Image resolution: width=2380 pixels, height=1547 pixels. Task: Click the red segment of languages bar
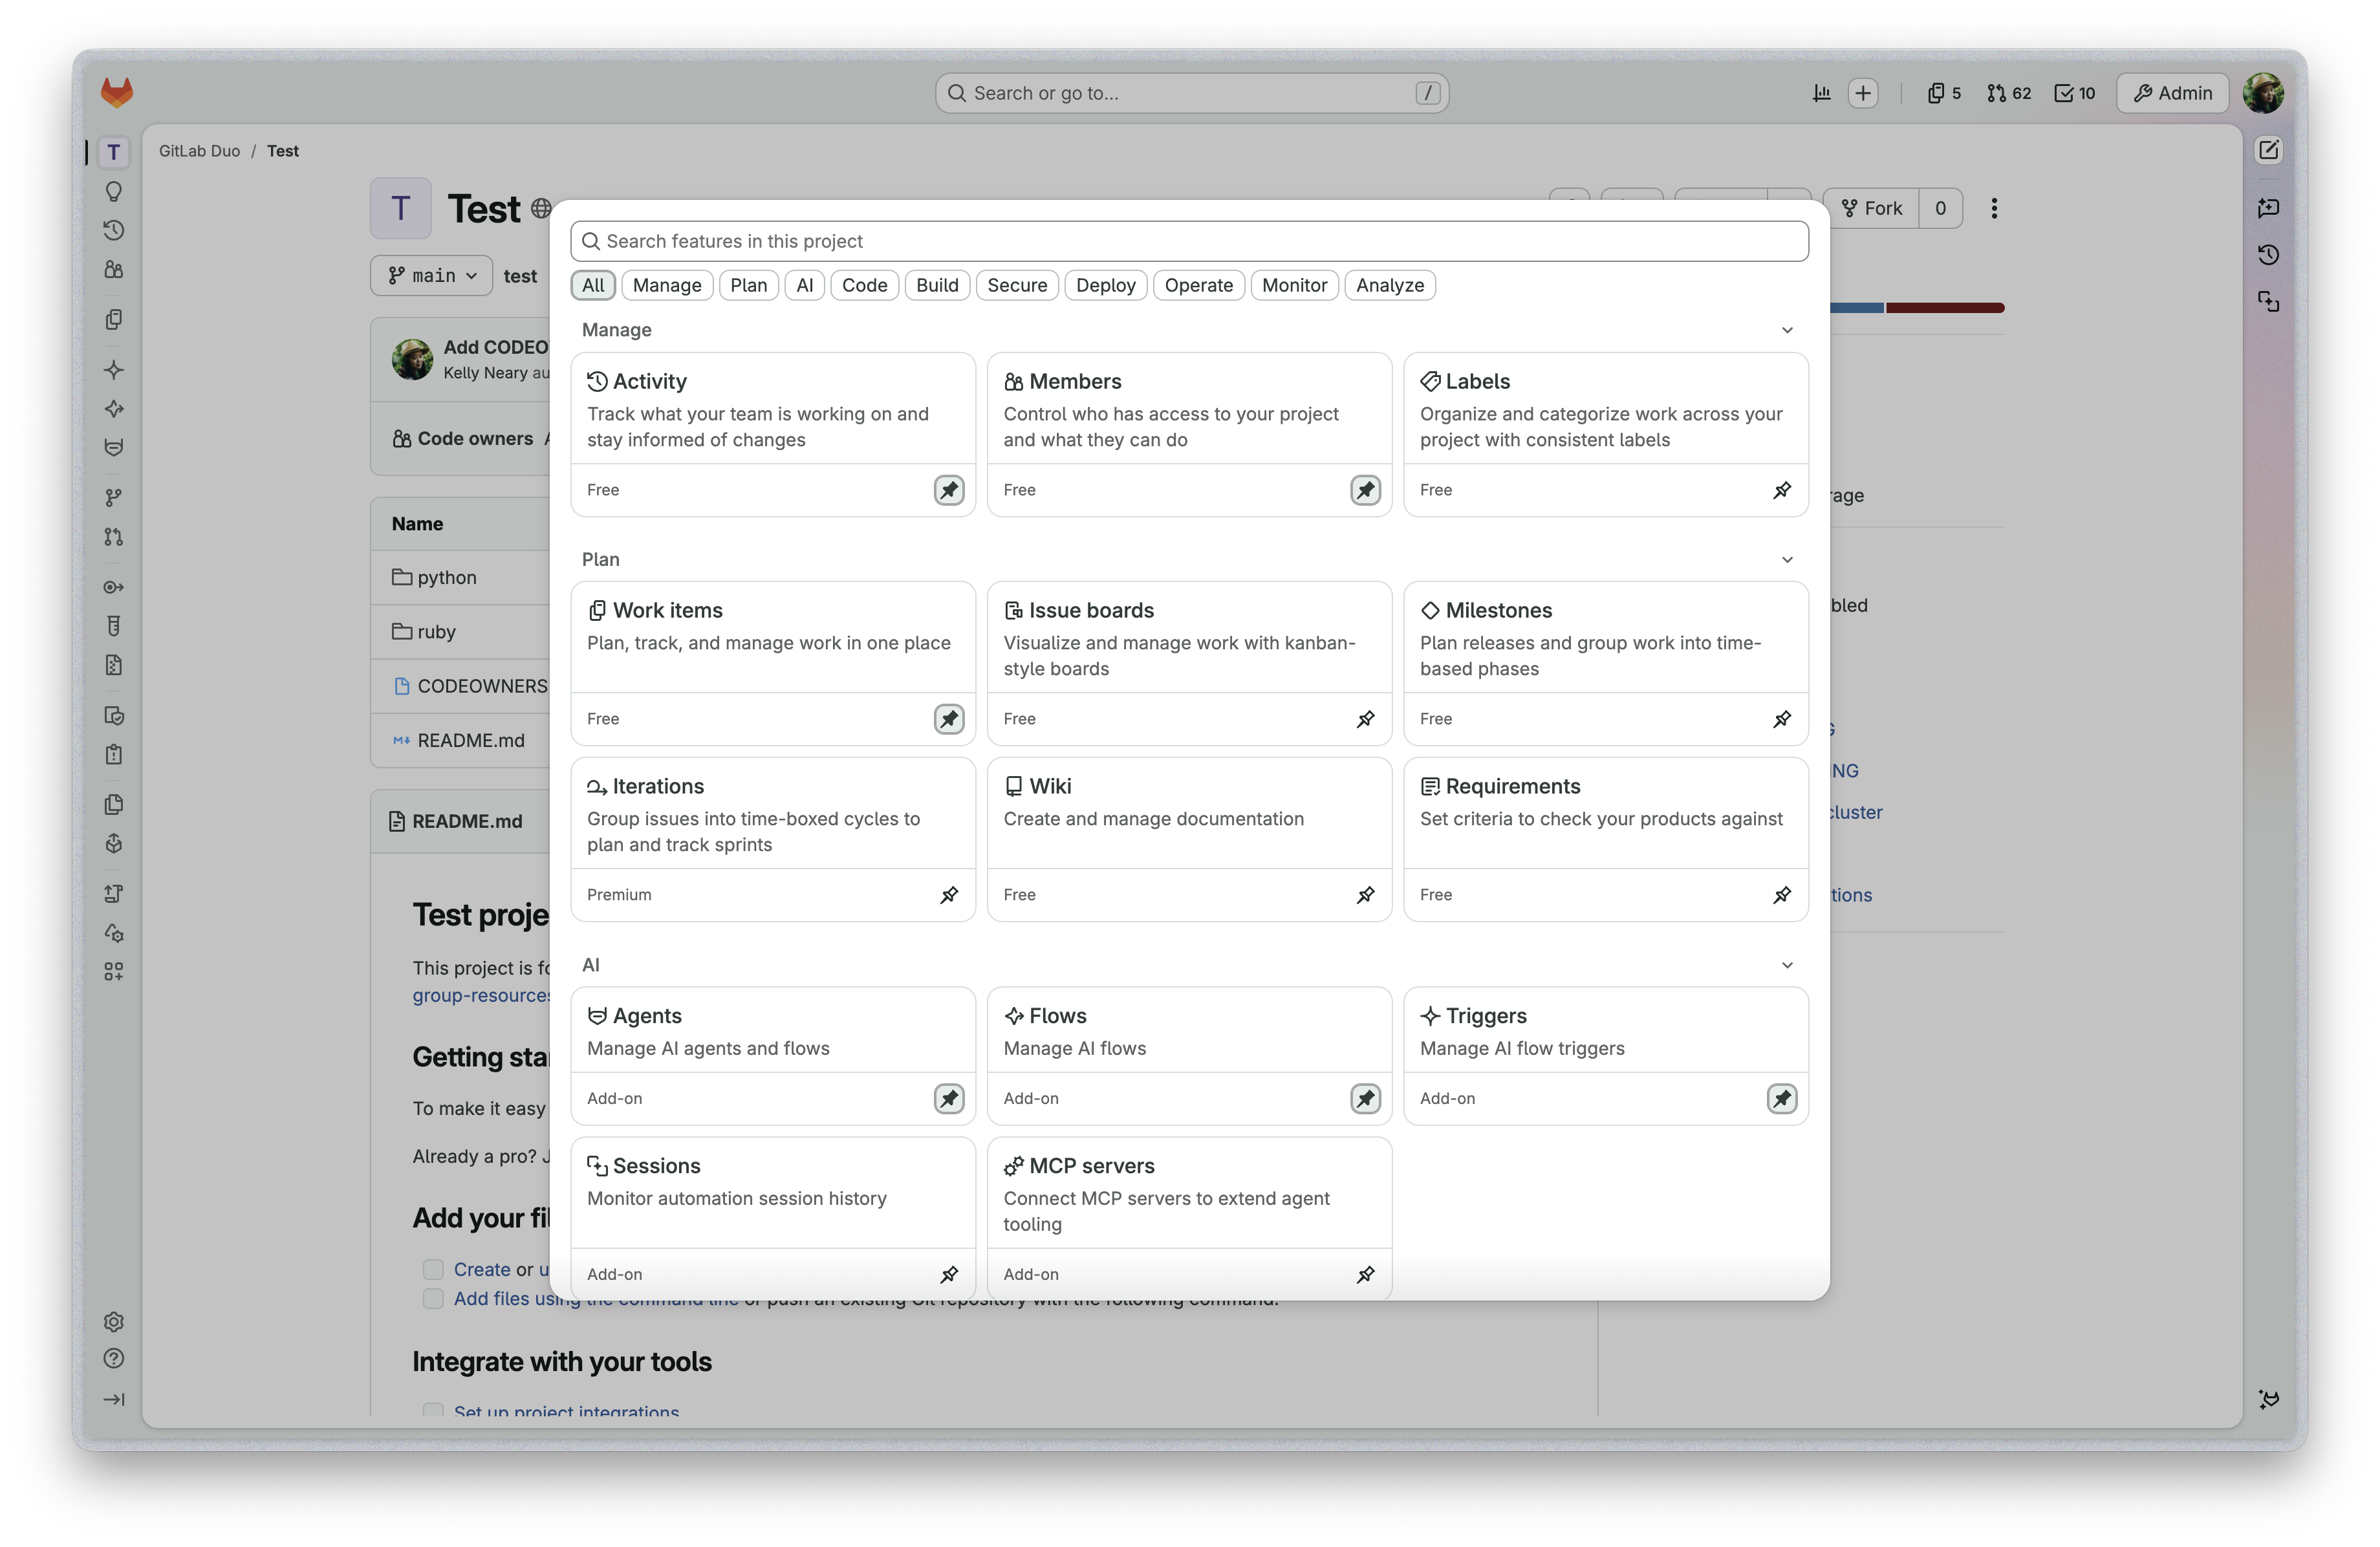(1945, 307)
